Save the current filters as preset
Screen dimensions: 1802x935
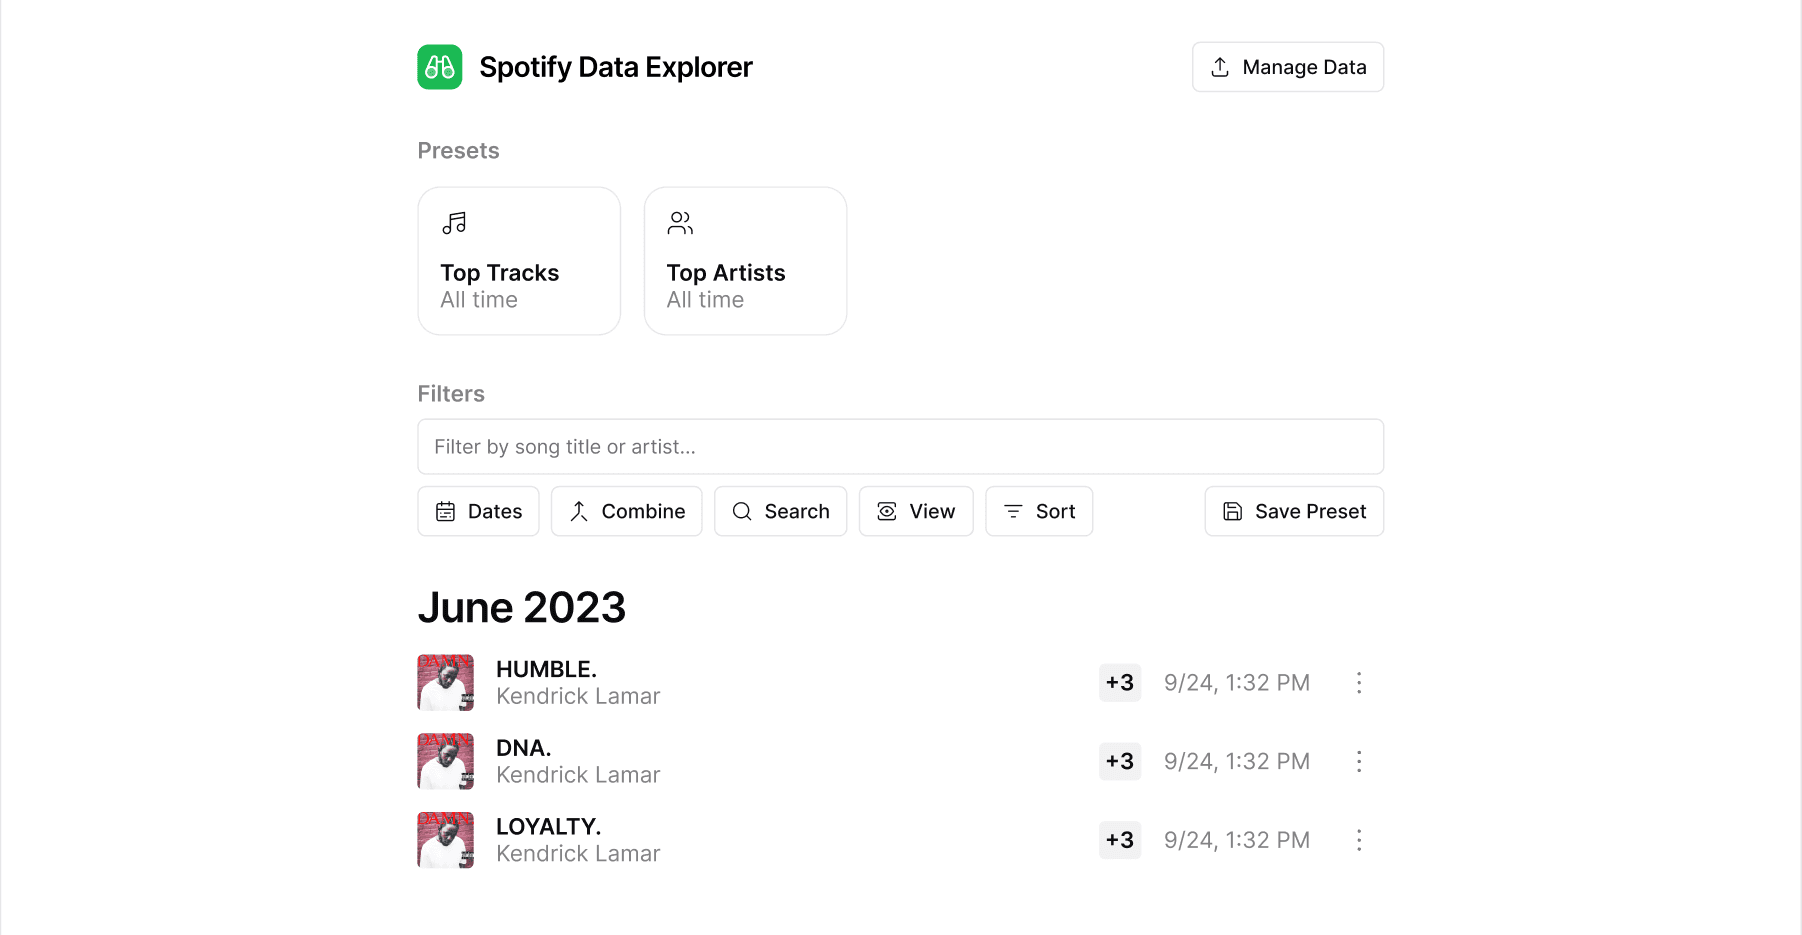1294,511
